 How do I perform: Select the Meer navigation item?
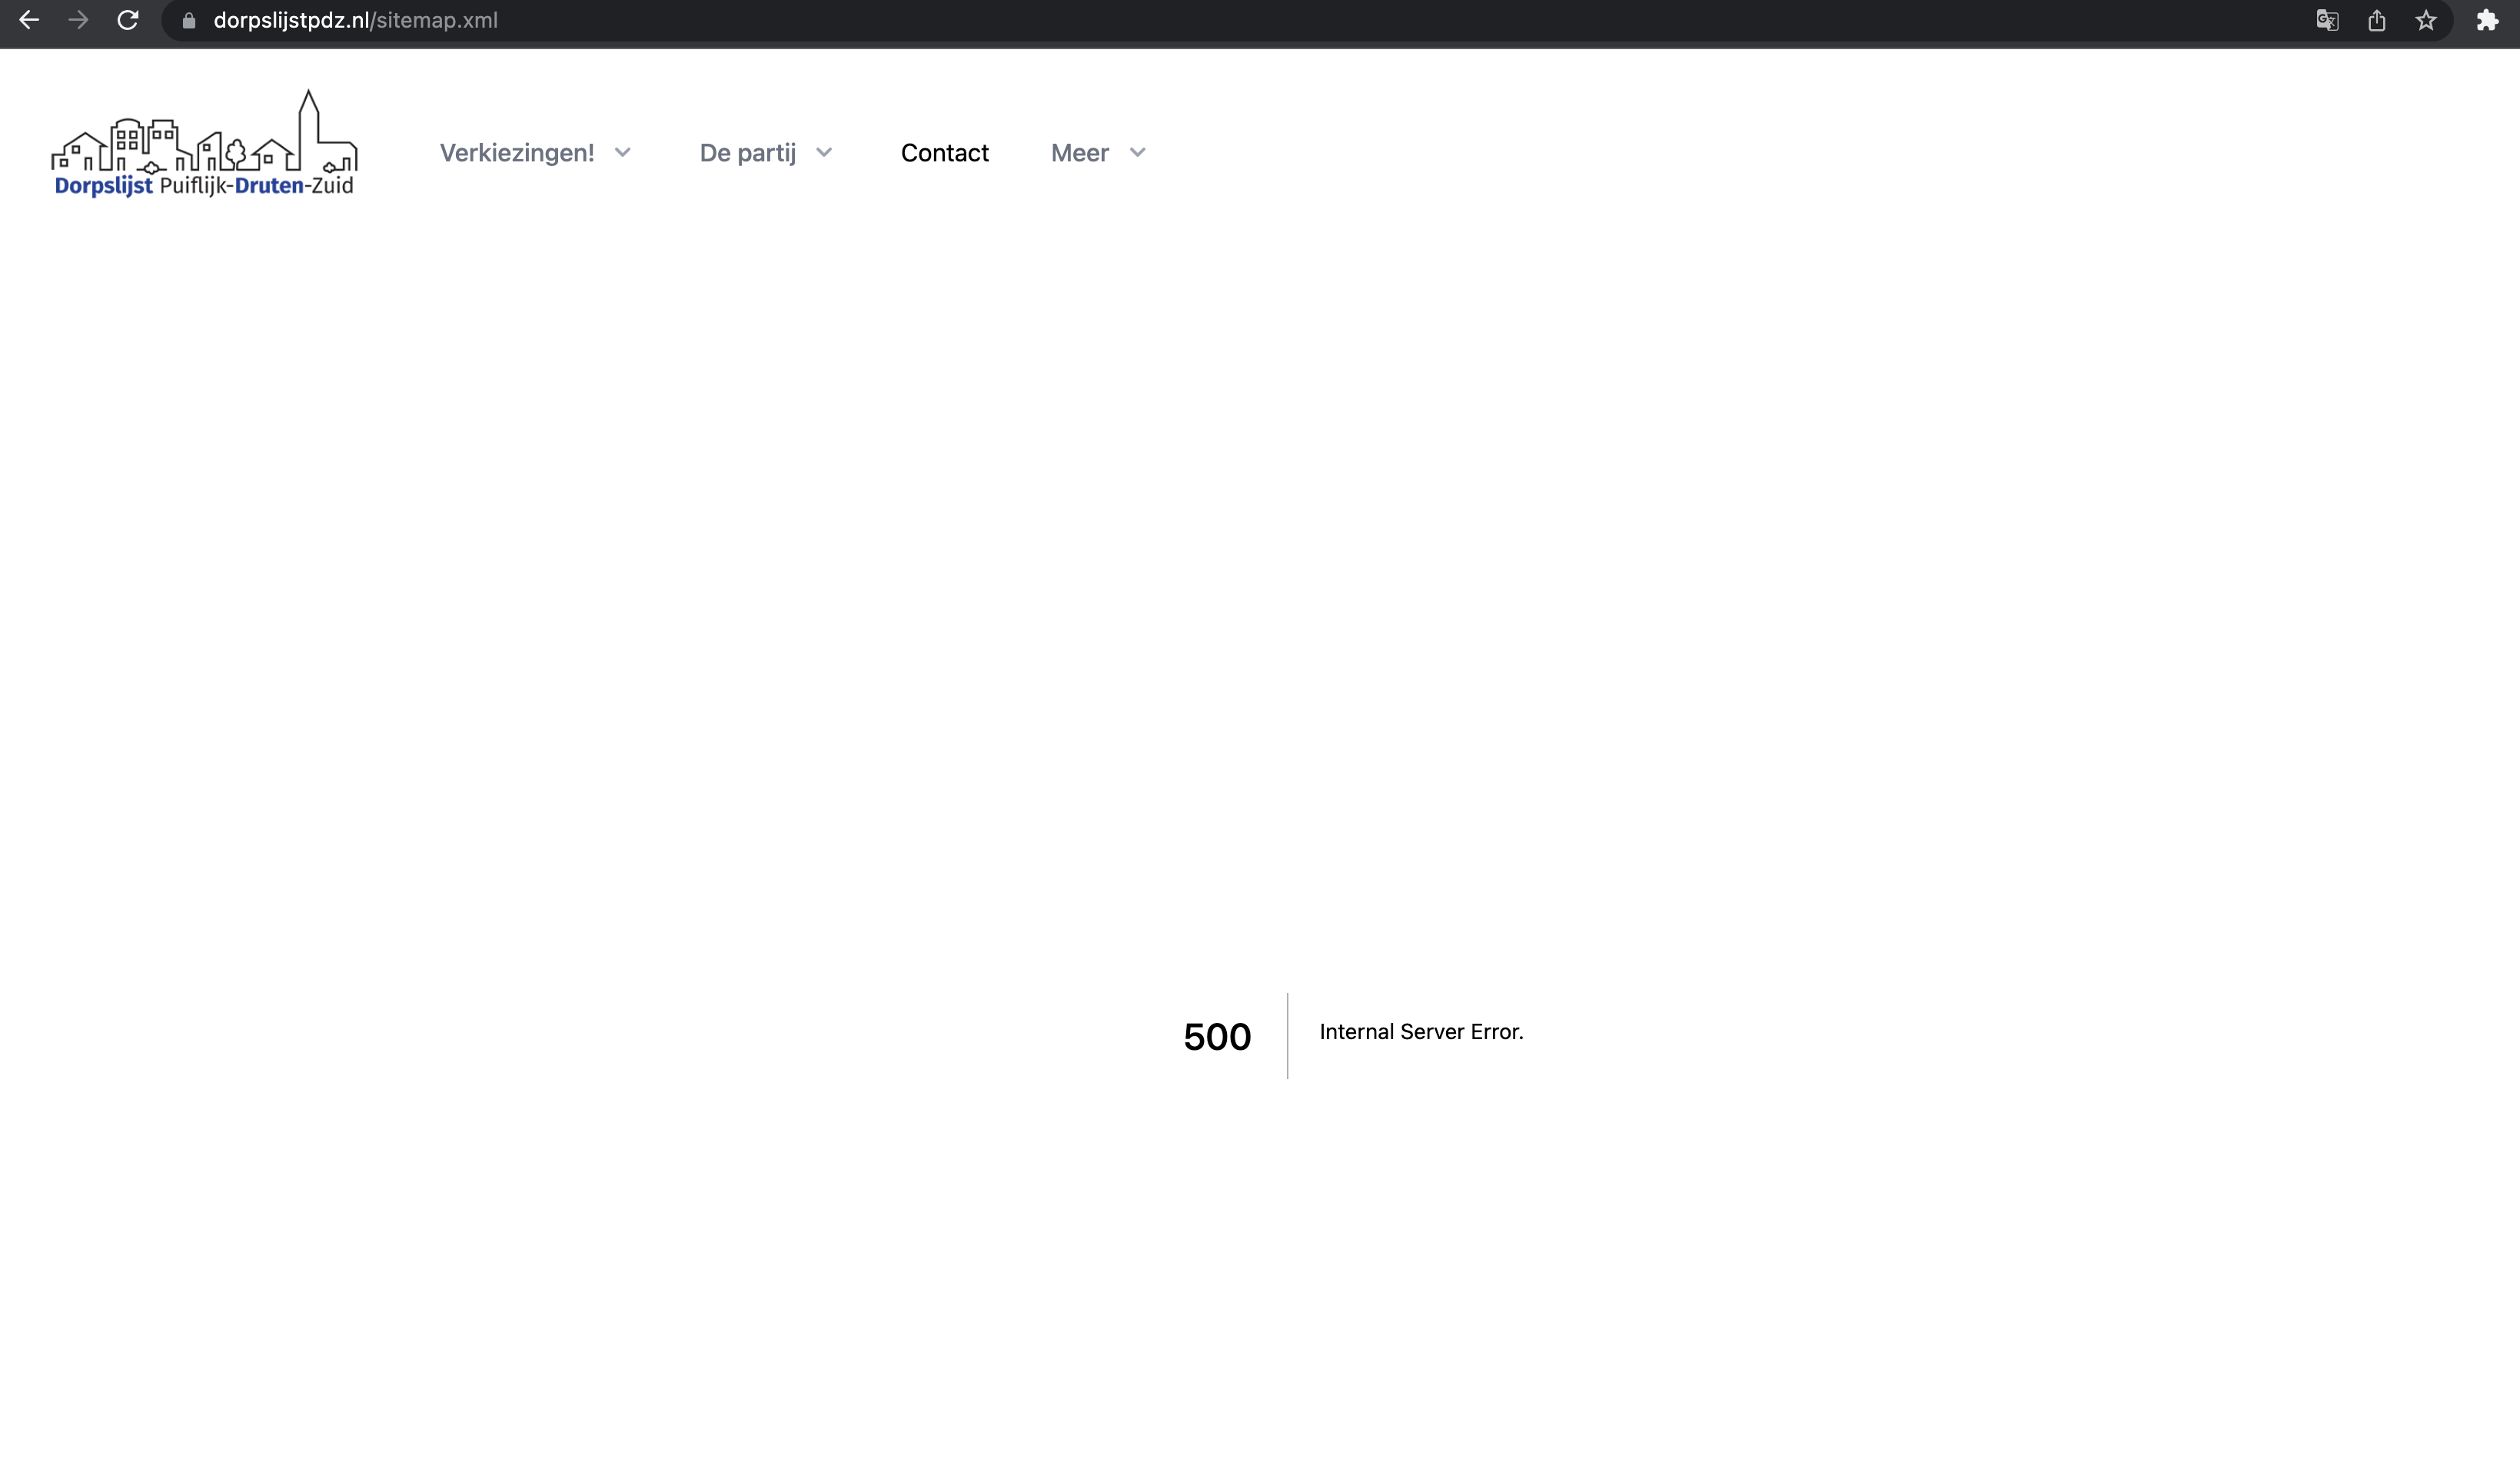[1080, 152]
